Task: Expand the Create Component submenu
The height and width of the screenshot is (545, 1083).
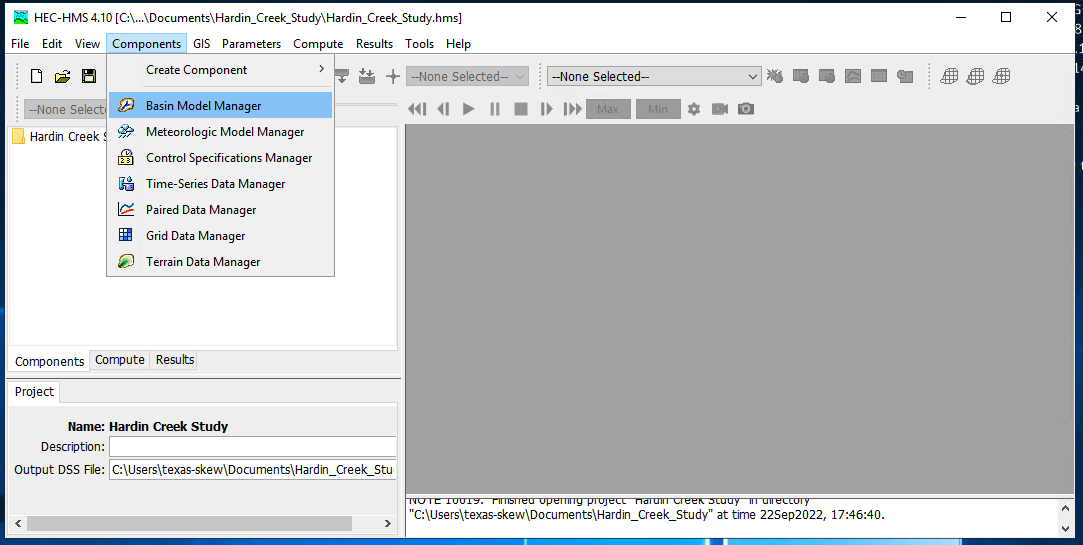Action: 220,70
